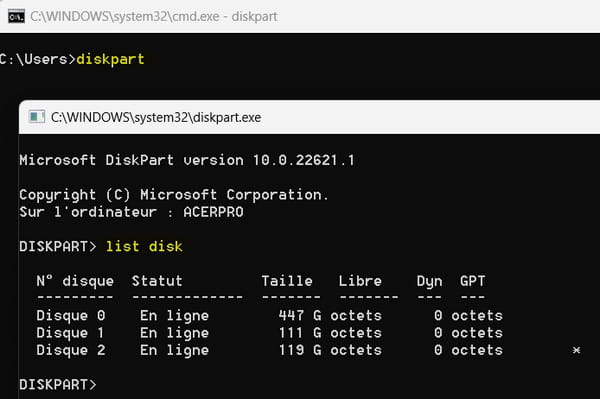
Task: Click the cmd.exe window title bar icon
Action: click(16, 17)
